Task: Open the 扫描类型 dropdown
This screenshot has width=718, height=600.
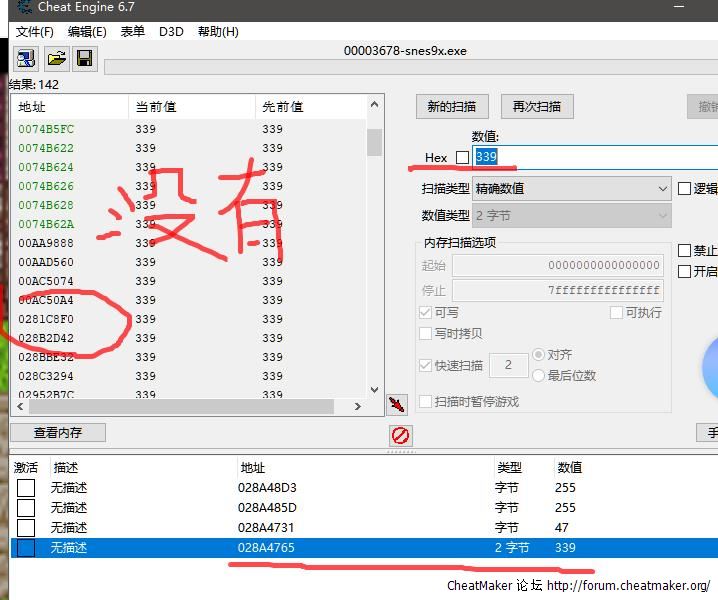Action: tap(571, 188)
